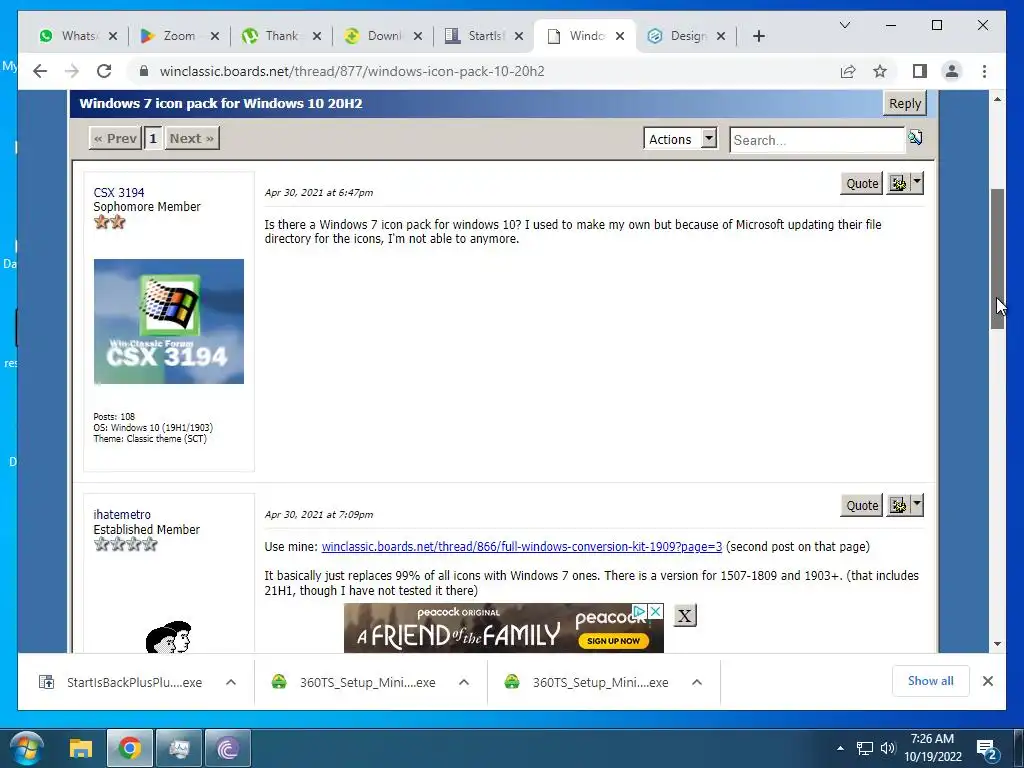Open Chrome three-dot menu
The image size is (1024, 768).
[984, 71]
